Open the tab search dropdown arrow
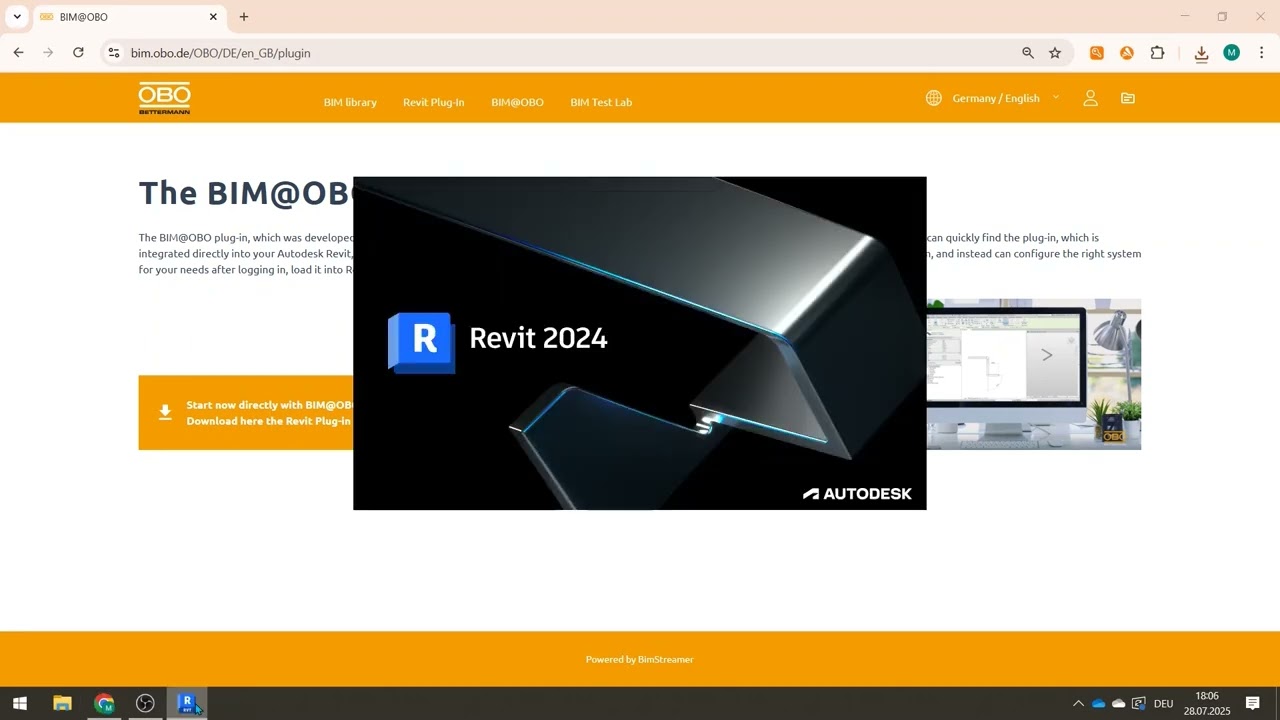This screenshot has height=720, width=1280. (17, 17)
